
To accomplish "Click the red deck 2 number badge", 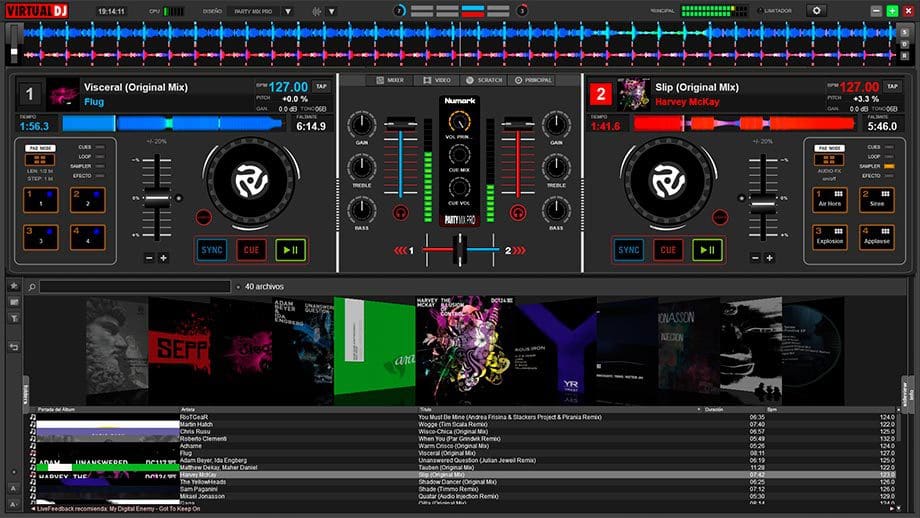I will point(600,94).
